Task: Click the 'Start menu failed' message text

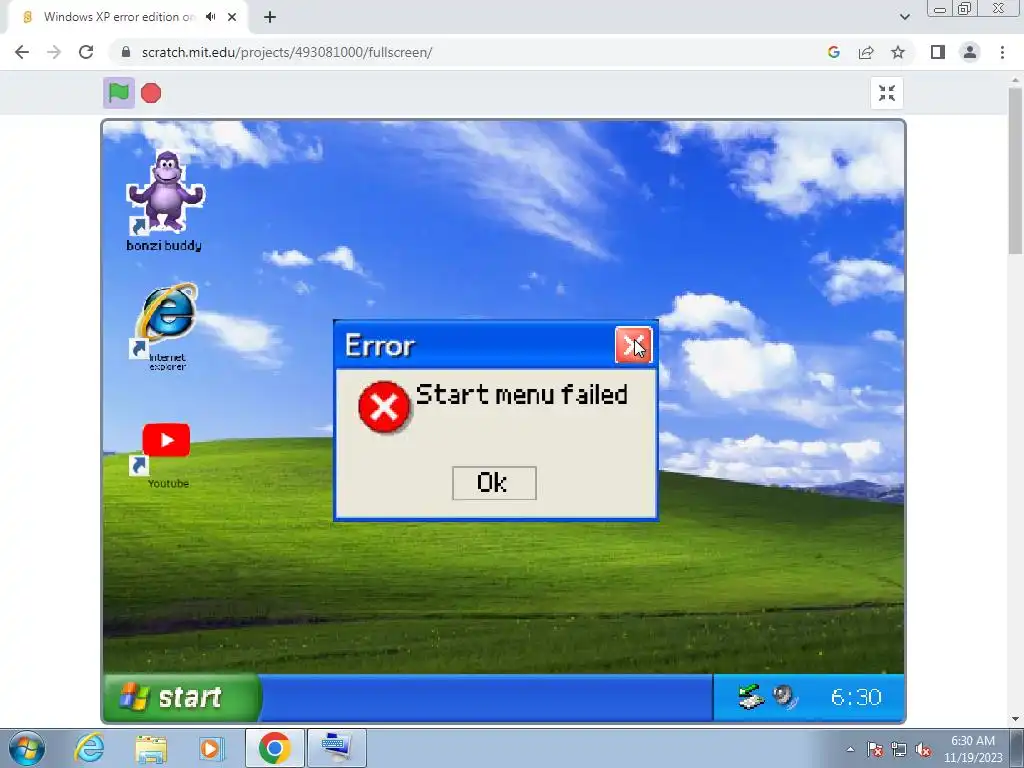Action: [x=521, y=394]
